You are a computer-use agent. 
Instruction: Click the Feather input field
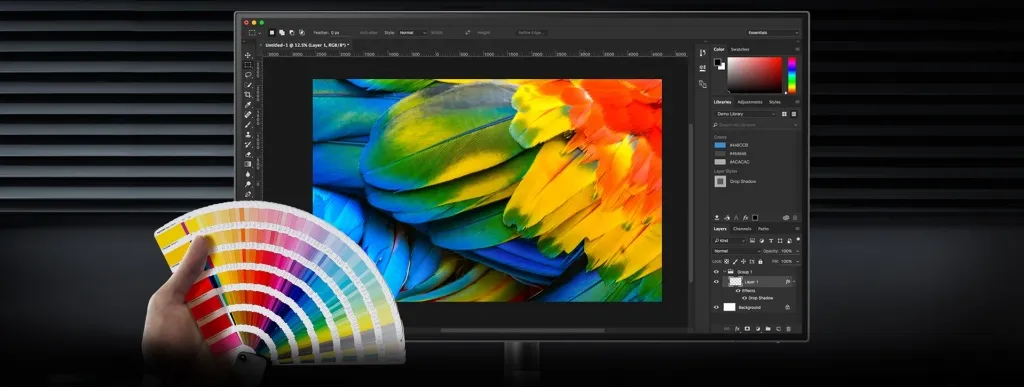pos(342,33)
